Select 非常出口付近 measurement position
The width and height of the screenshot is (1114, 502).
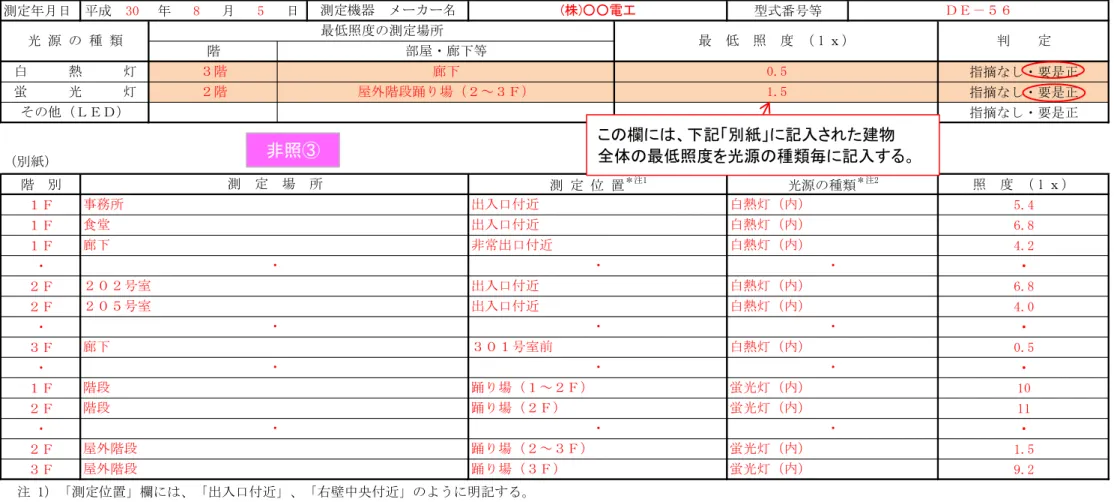512,245
